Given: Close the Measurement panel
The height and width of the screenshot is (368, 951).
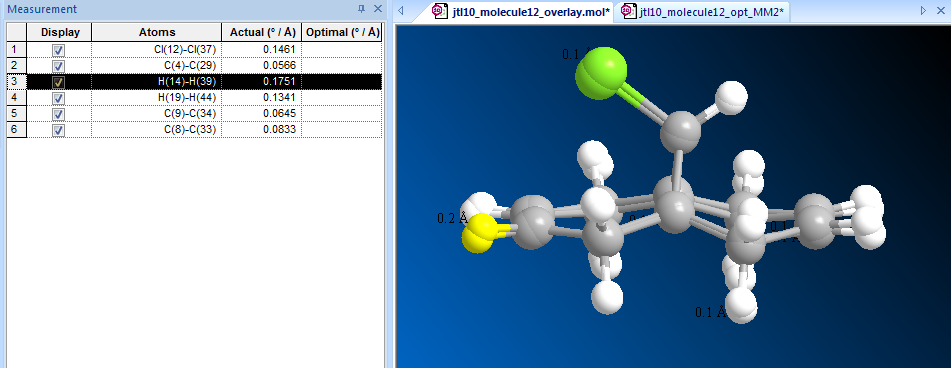Looking at the screenshot, I should tap(377, 9).
